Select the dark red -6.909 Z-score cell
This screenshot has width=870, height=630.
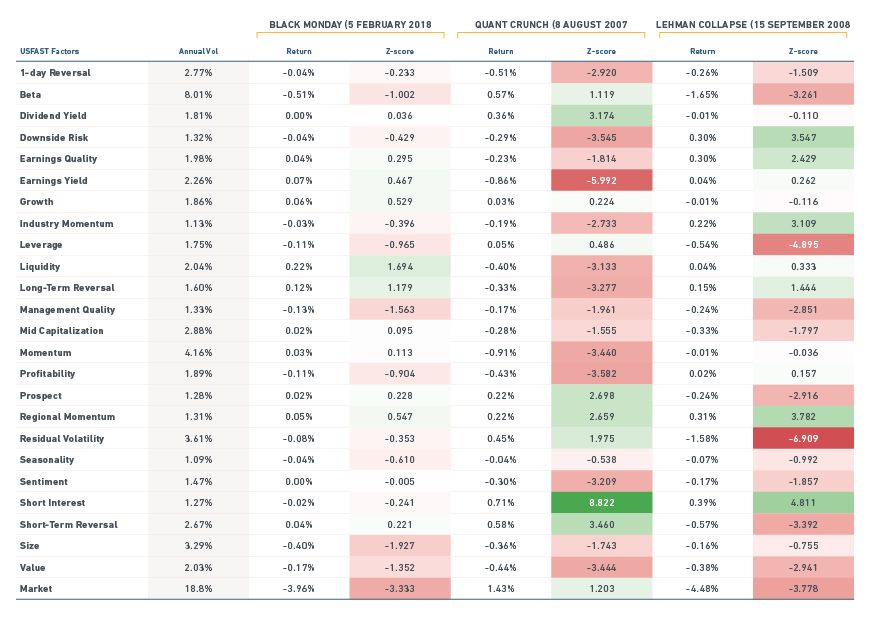pyautogui.click(x=803, y=438)
